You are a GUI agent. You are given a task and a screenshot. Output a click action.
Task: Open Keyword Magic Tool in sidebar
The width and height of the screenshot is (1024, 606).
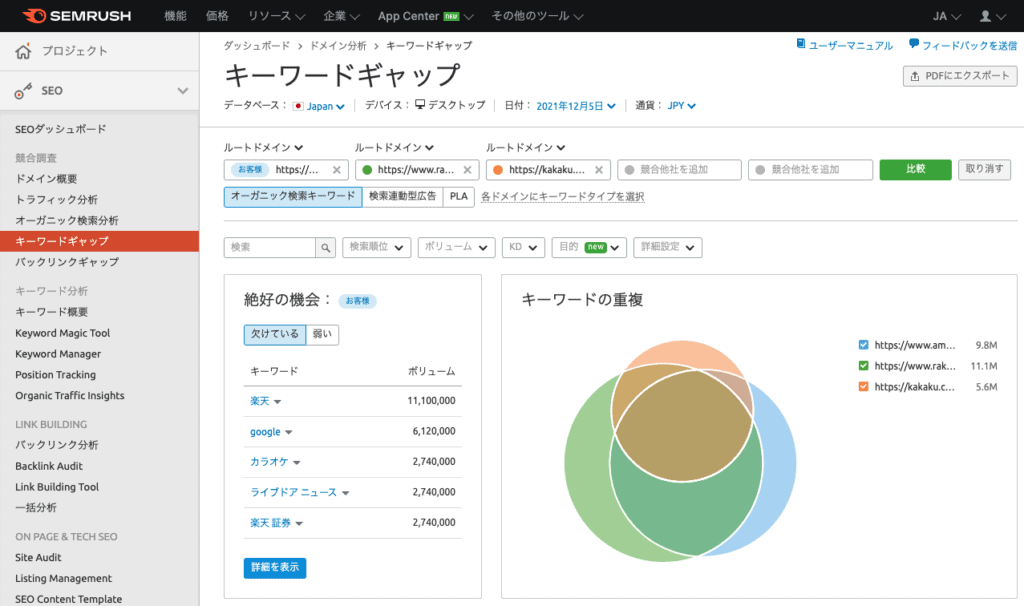63,333
